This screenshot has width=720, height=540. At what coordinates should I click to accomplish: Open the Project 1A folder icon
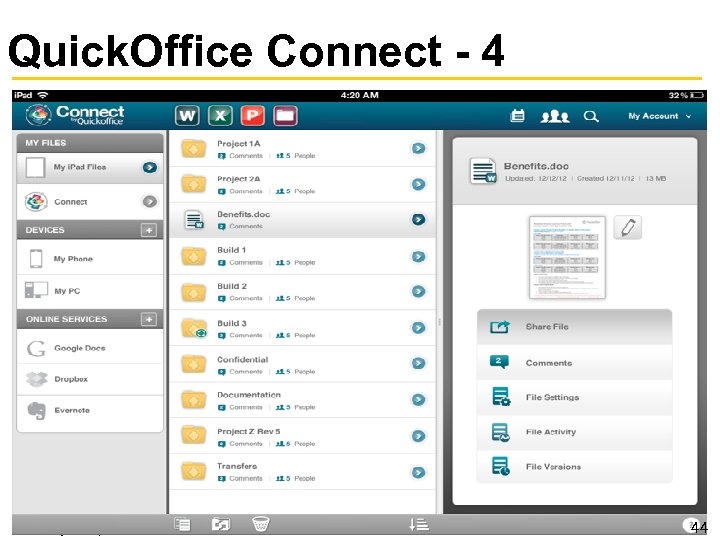pyautogui.click(x=193, y=148)
